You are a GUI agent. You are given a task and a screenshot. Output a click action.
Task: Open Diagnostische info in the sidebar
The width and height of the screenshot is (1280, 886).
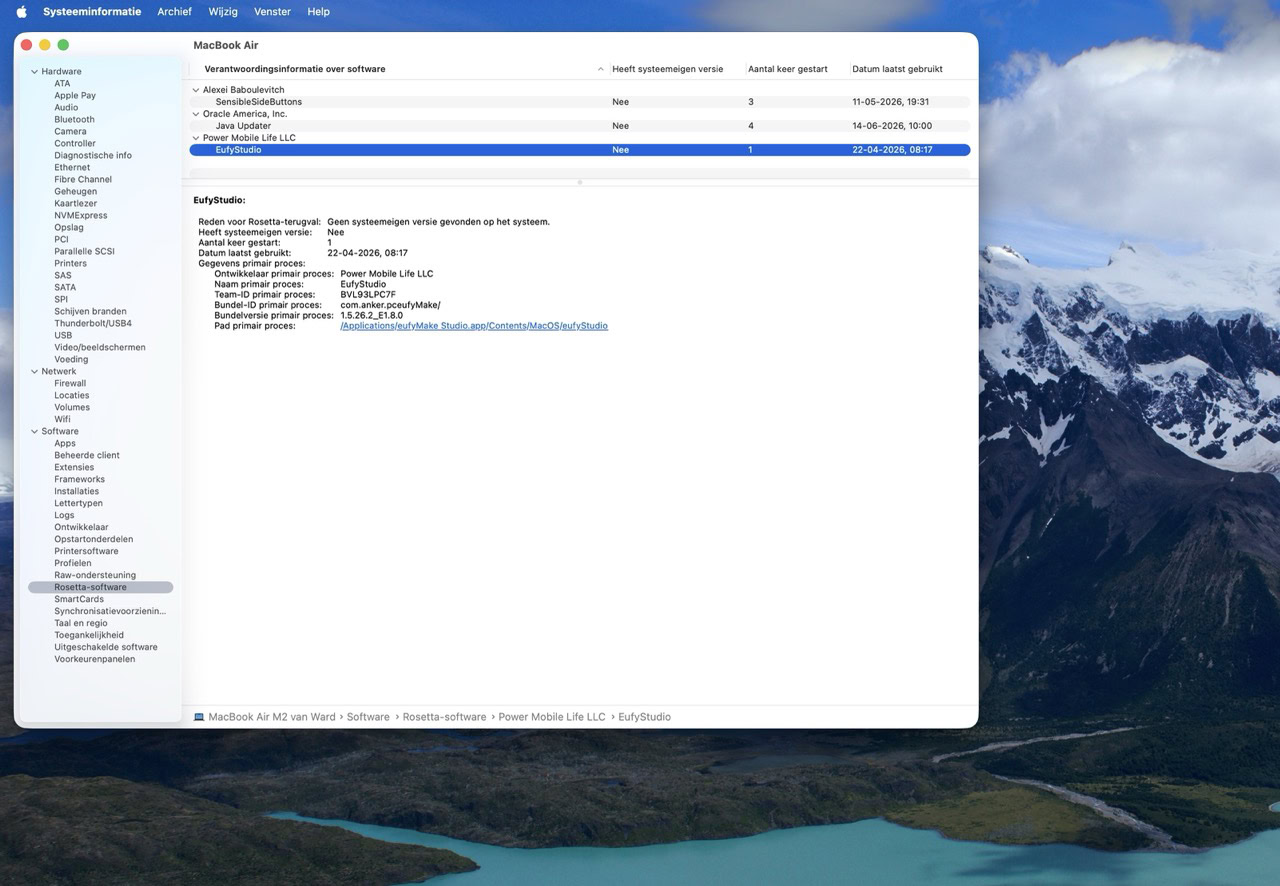coord(93,156)
